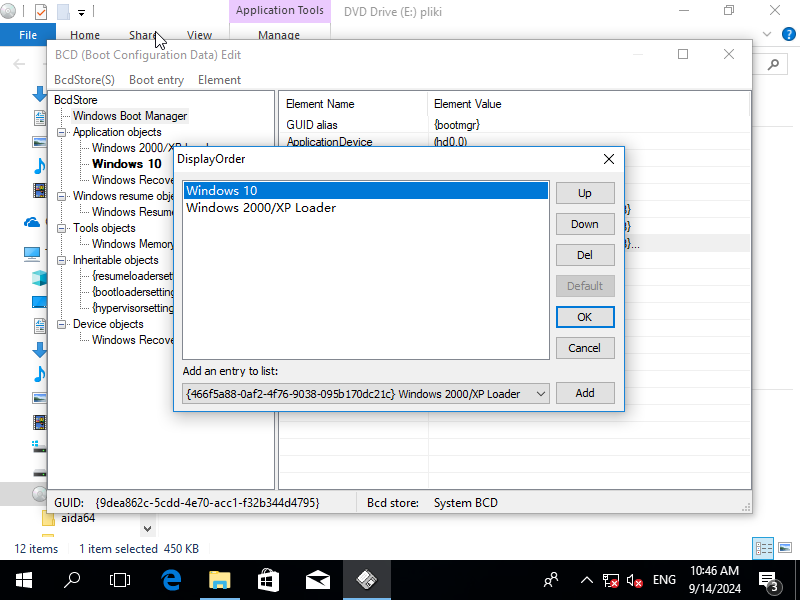Open Manage tab under Application Tools
The image size is (800, 600).
[279, 35]
